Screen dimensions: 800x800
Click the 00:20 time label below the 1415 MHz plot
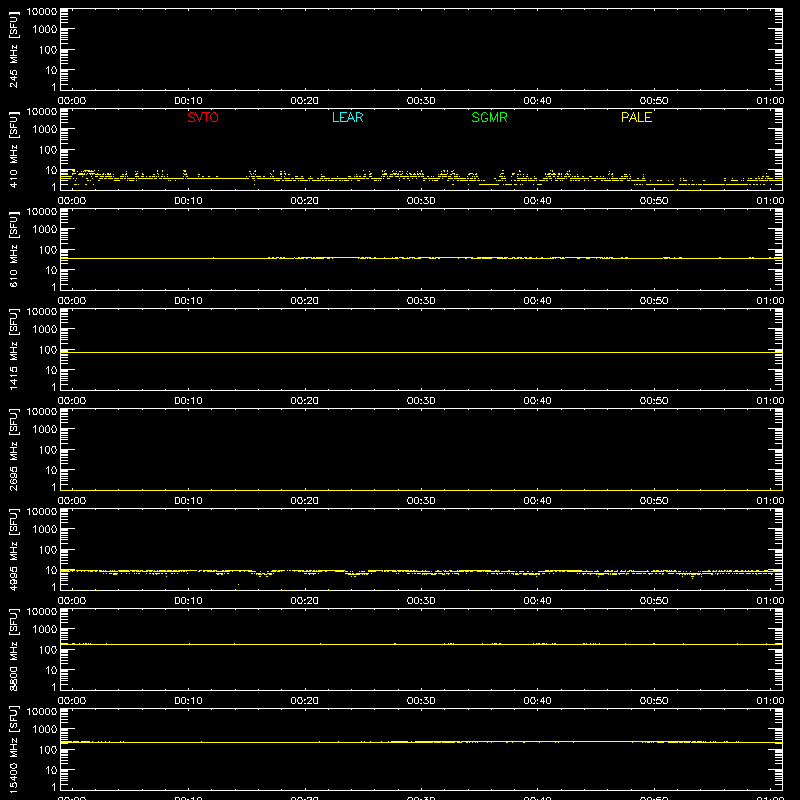click(x=305, y=401)
